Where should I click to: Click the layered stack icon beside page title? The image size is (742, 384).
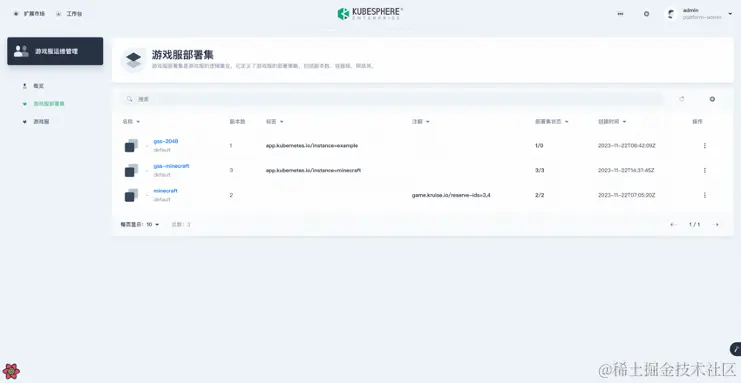coord(133,60)
